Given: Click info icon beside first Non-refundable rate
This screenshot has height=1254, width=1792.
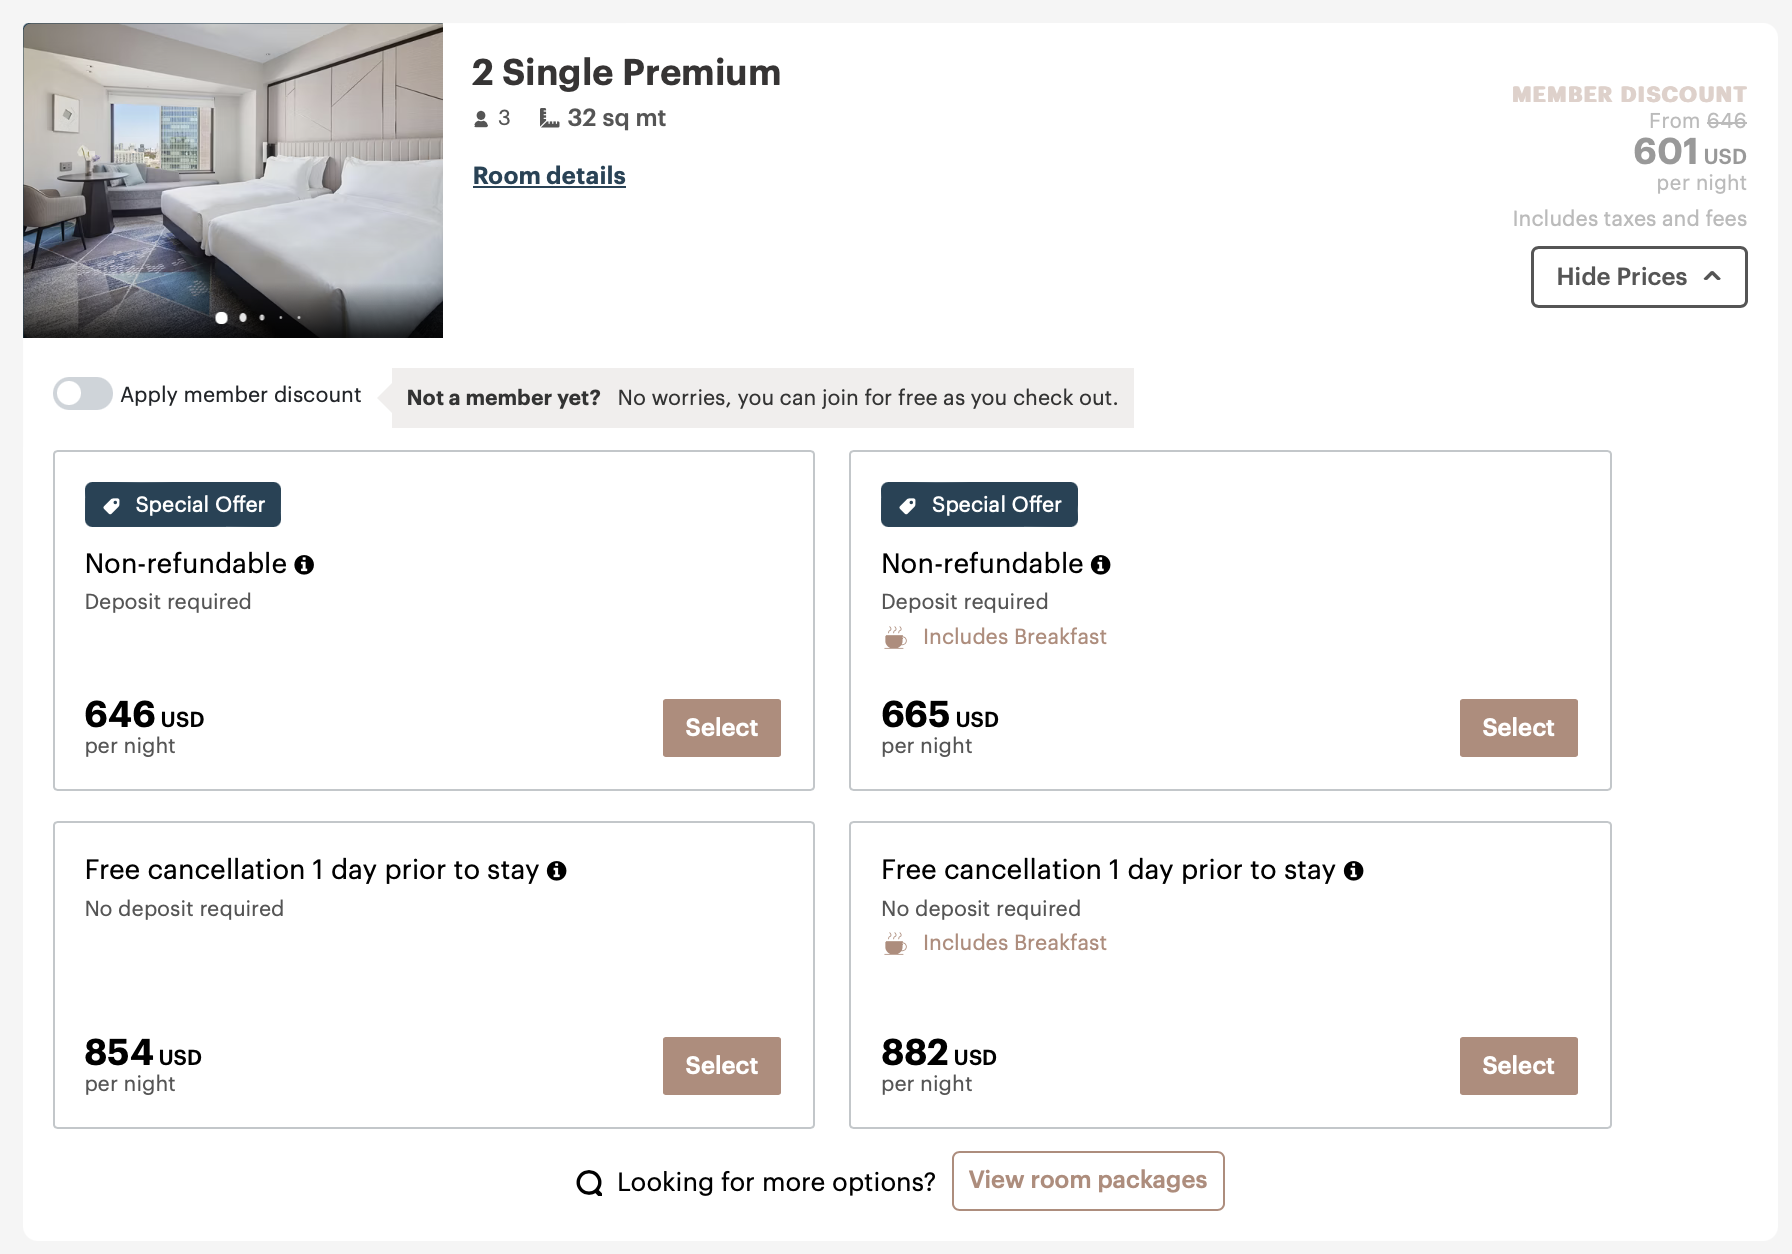Looking at the screenshot, I should (304, 565).
